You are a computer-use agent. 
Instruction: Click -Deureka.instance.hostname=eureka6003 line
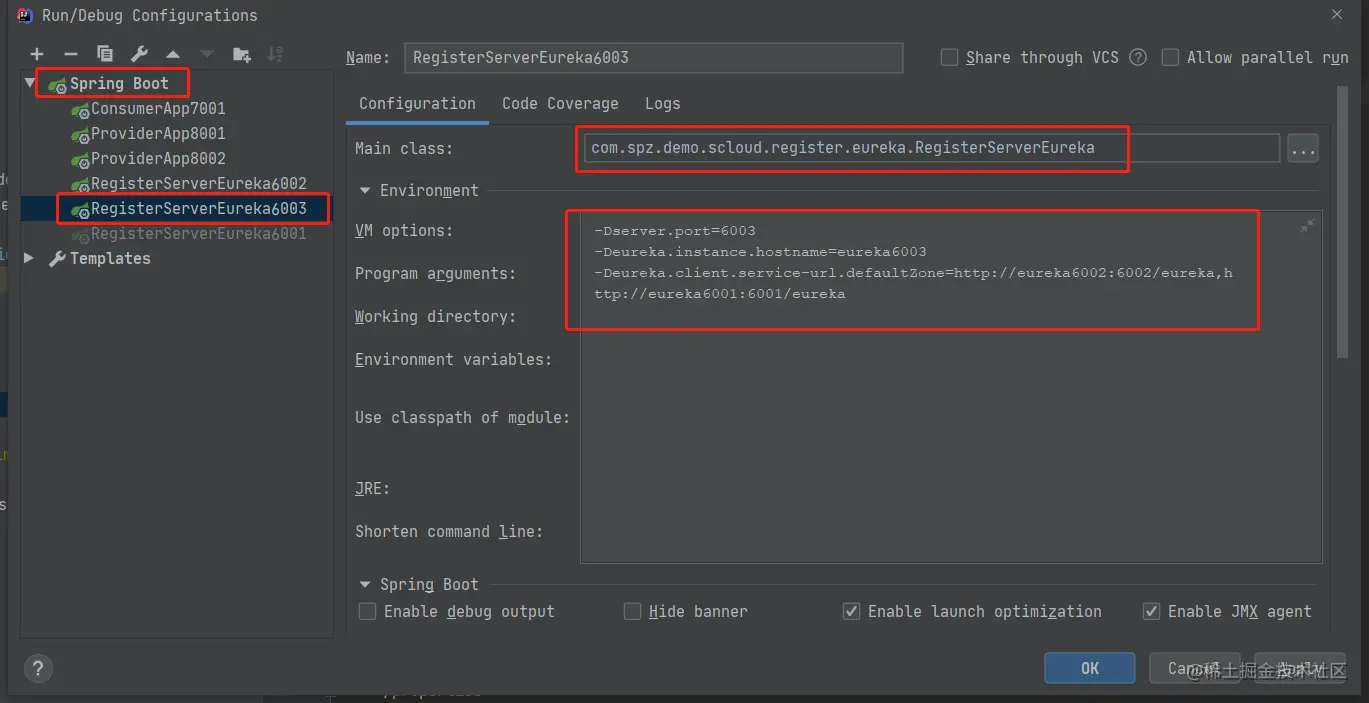(760, 251)
